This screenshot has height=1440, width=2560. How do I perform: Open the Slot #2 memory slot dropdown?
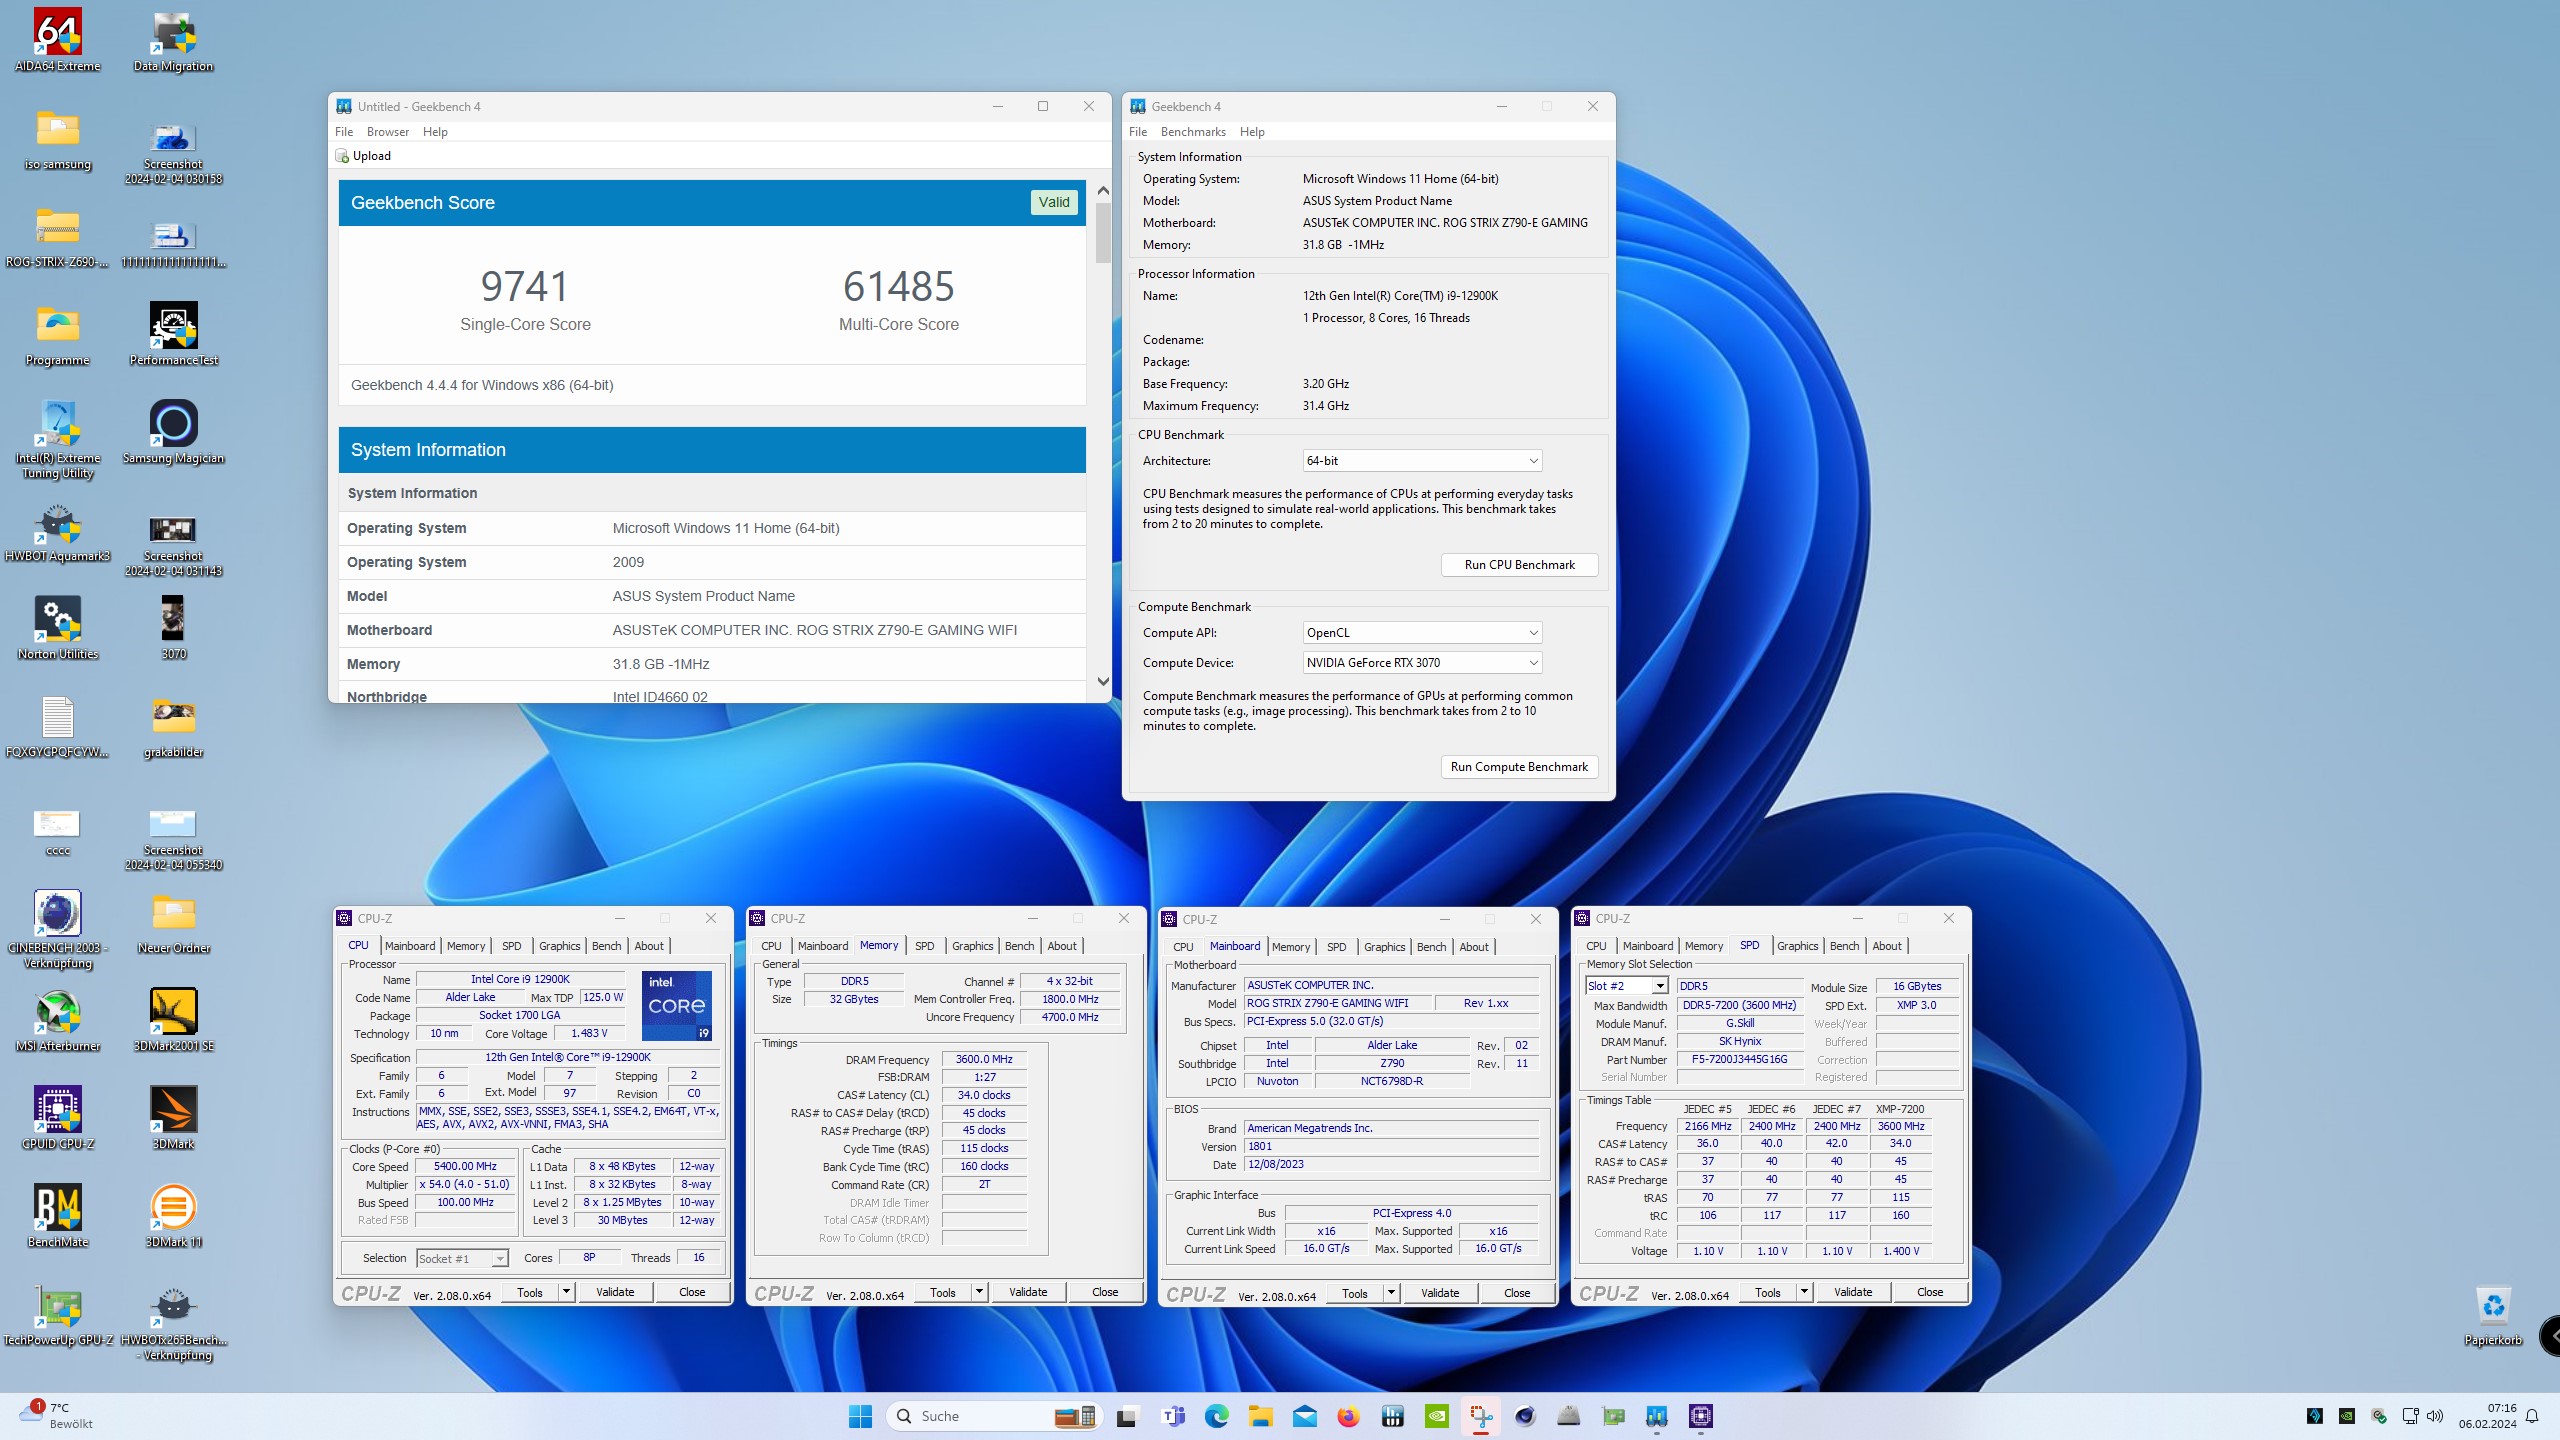[x=1626, y=986]
